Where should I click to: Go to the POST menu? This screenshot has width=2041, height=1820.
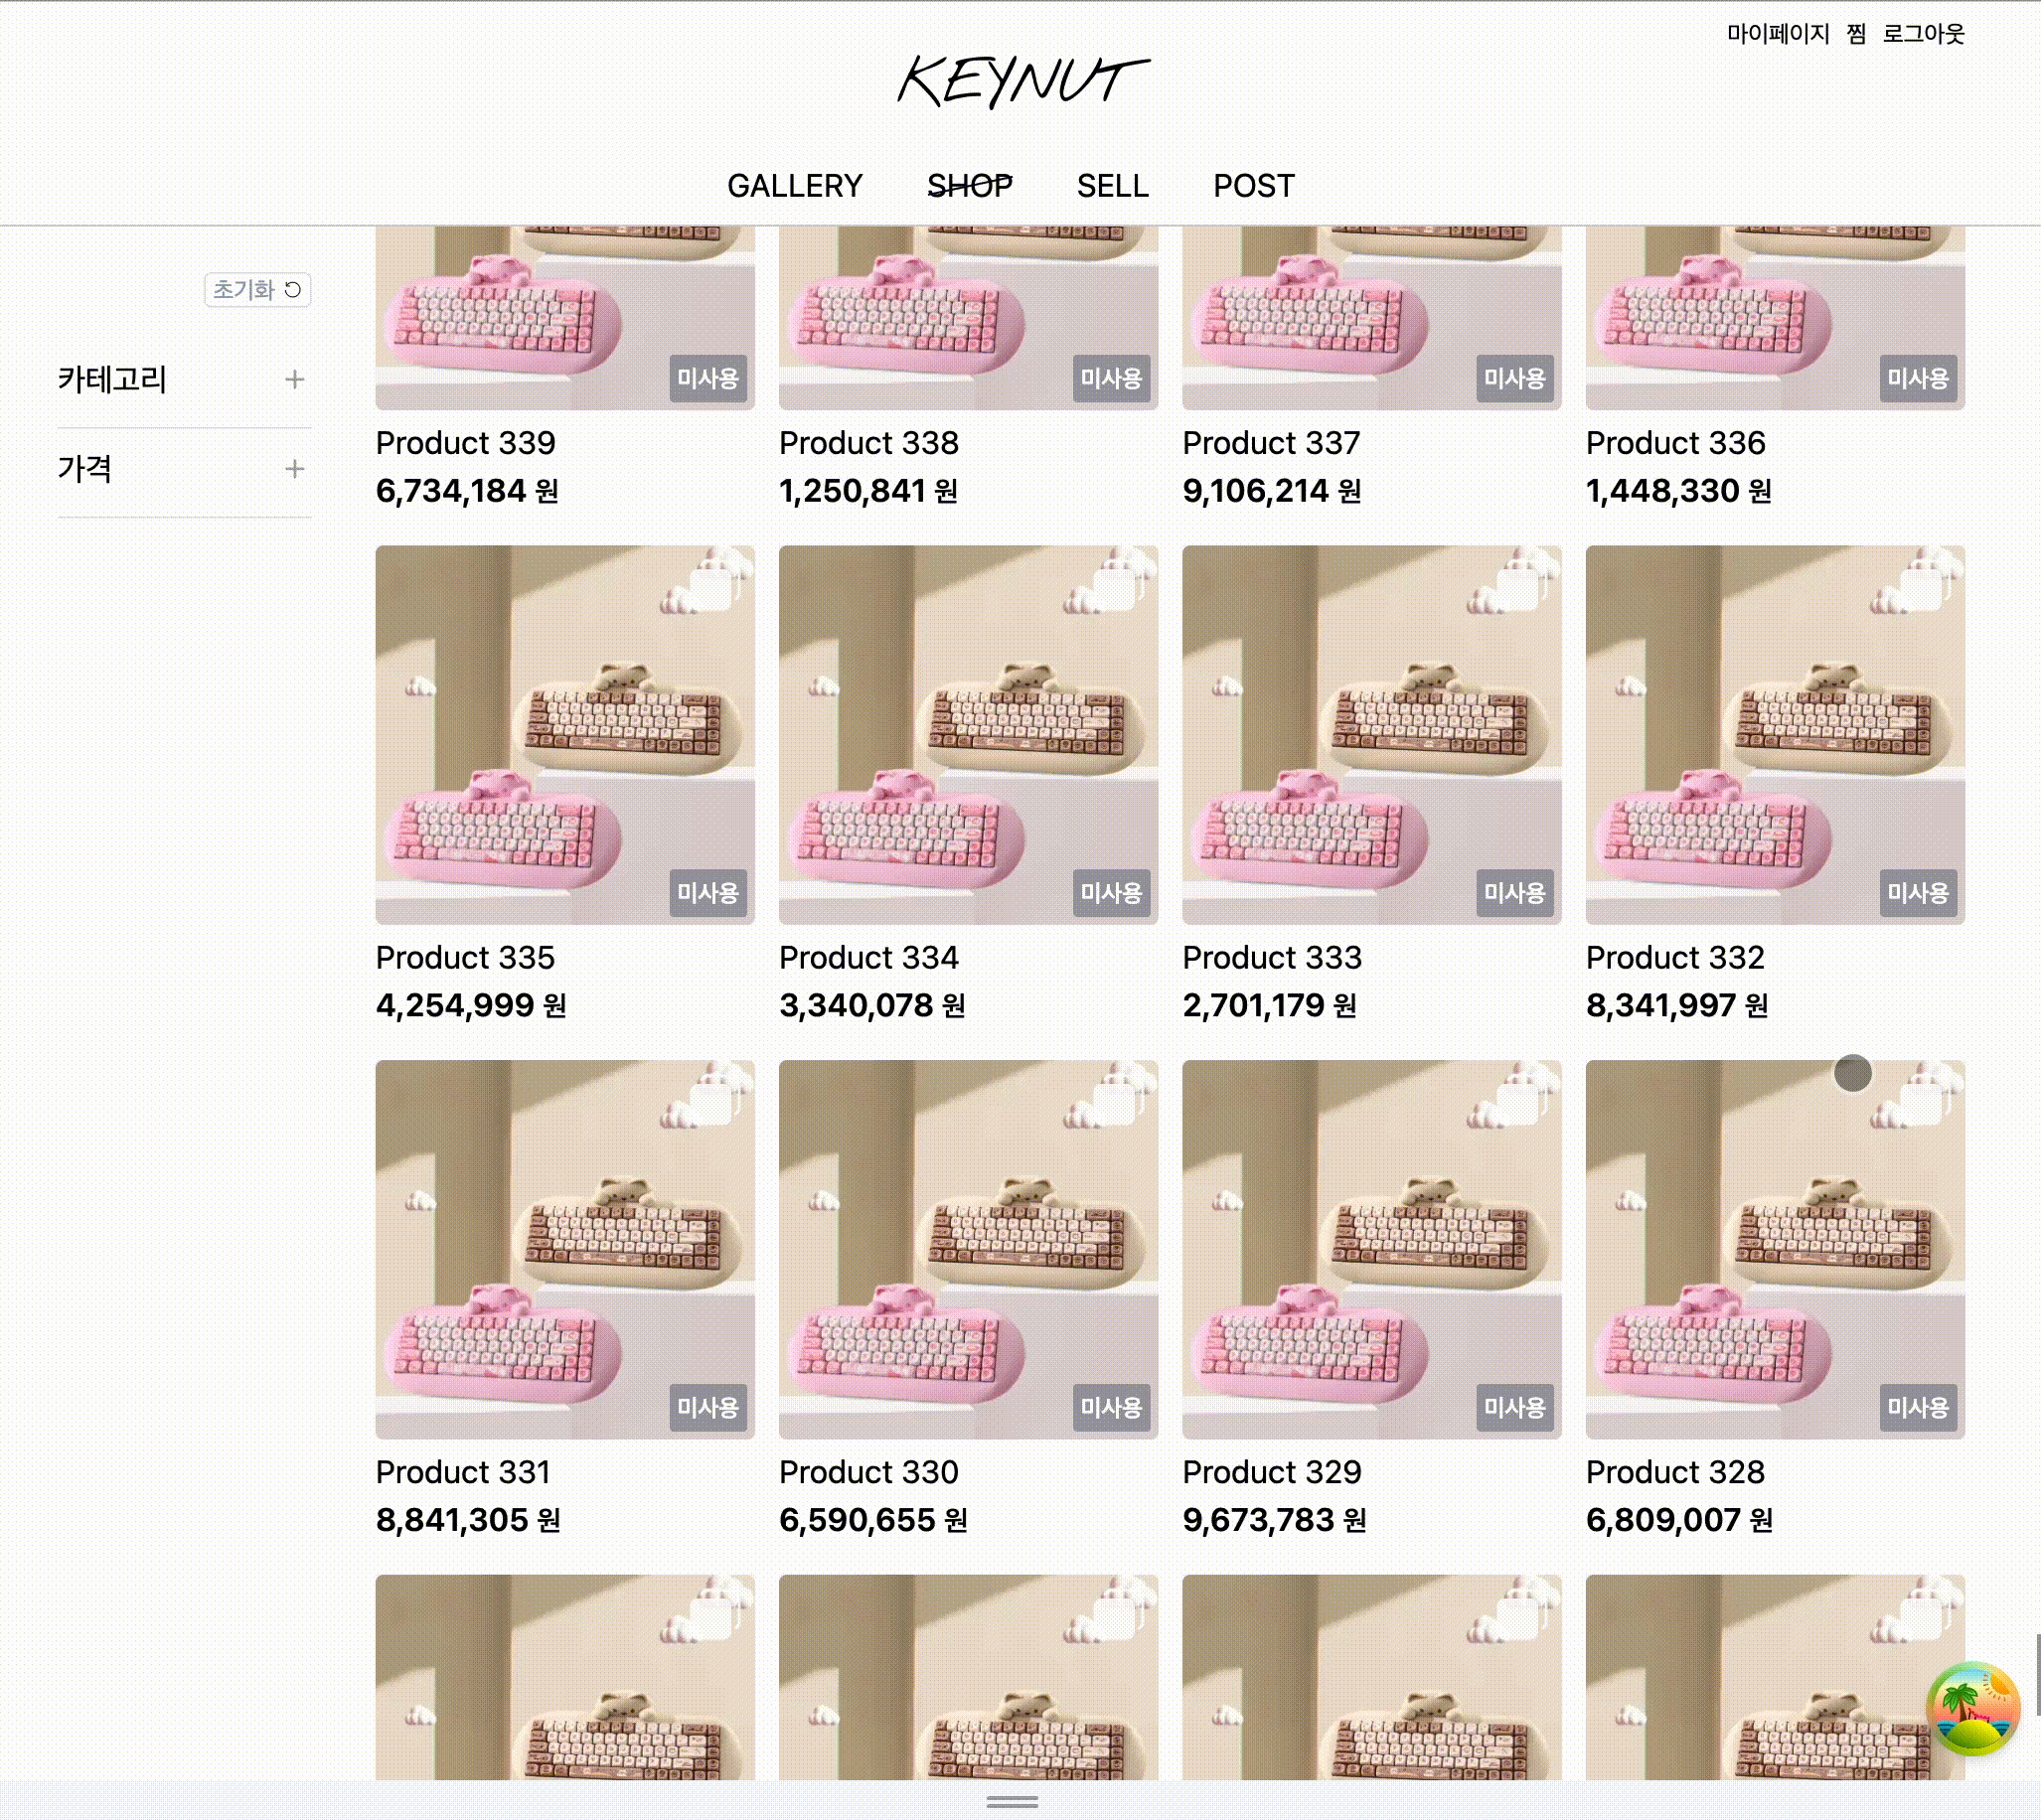1253,186
